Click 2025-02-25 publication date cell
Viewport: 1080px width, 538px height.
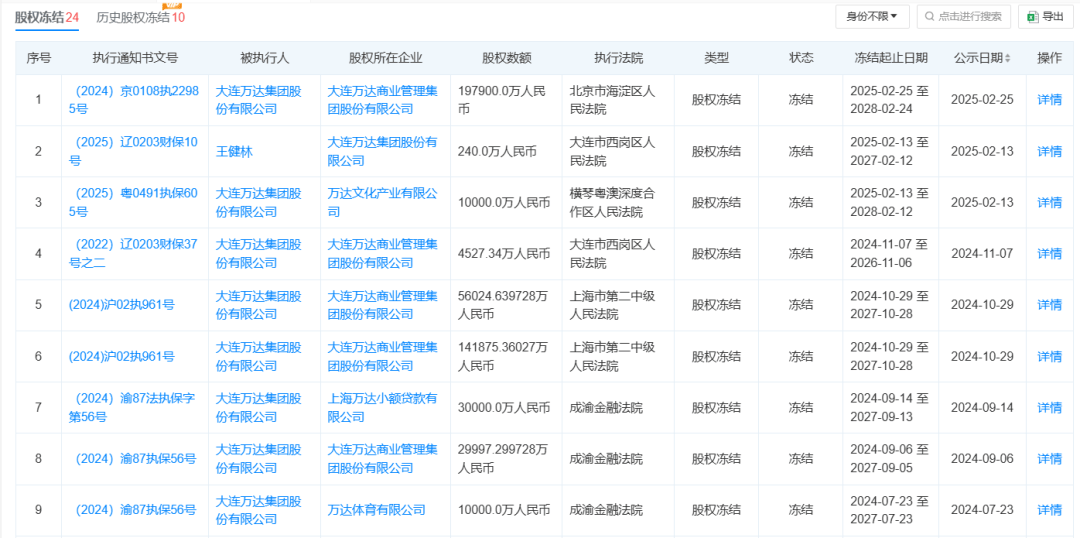pos(982,100)
